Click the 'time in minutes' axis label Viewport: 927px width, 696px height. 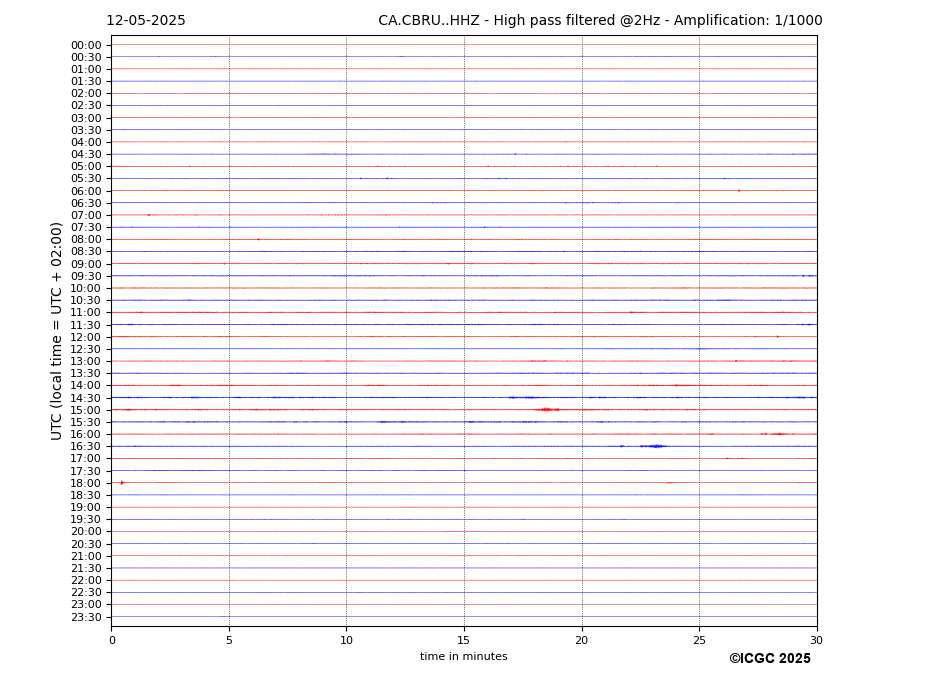464,656
